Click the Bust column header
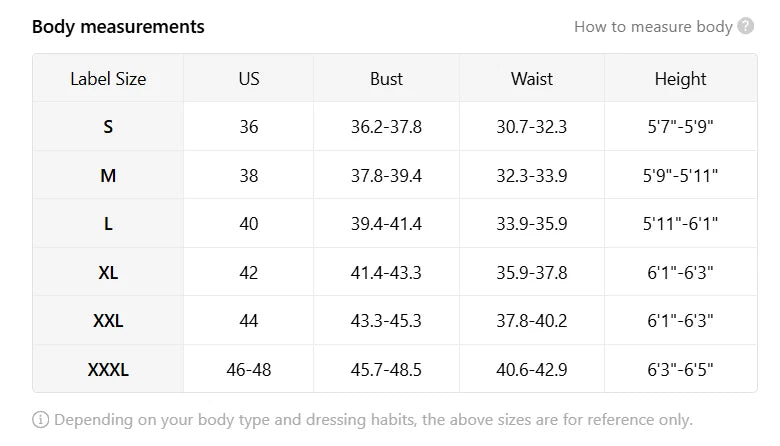Image resolution: width=780 pixels, height=446 pixels. 386,79
